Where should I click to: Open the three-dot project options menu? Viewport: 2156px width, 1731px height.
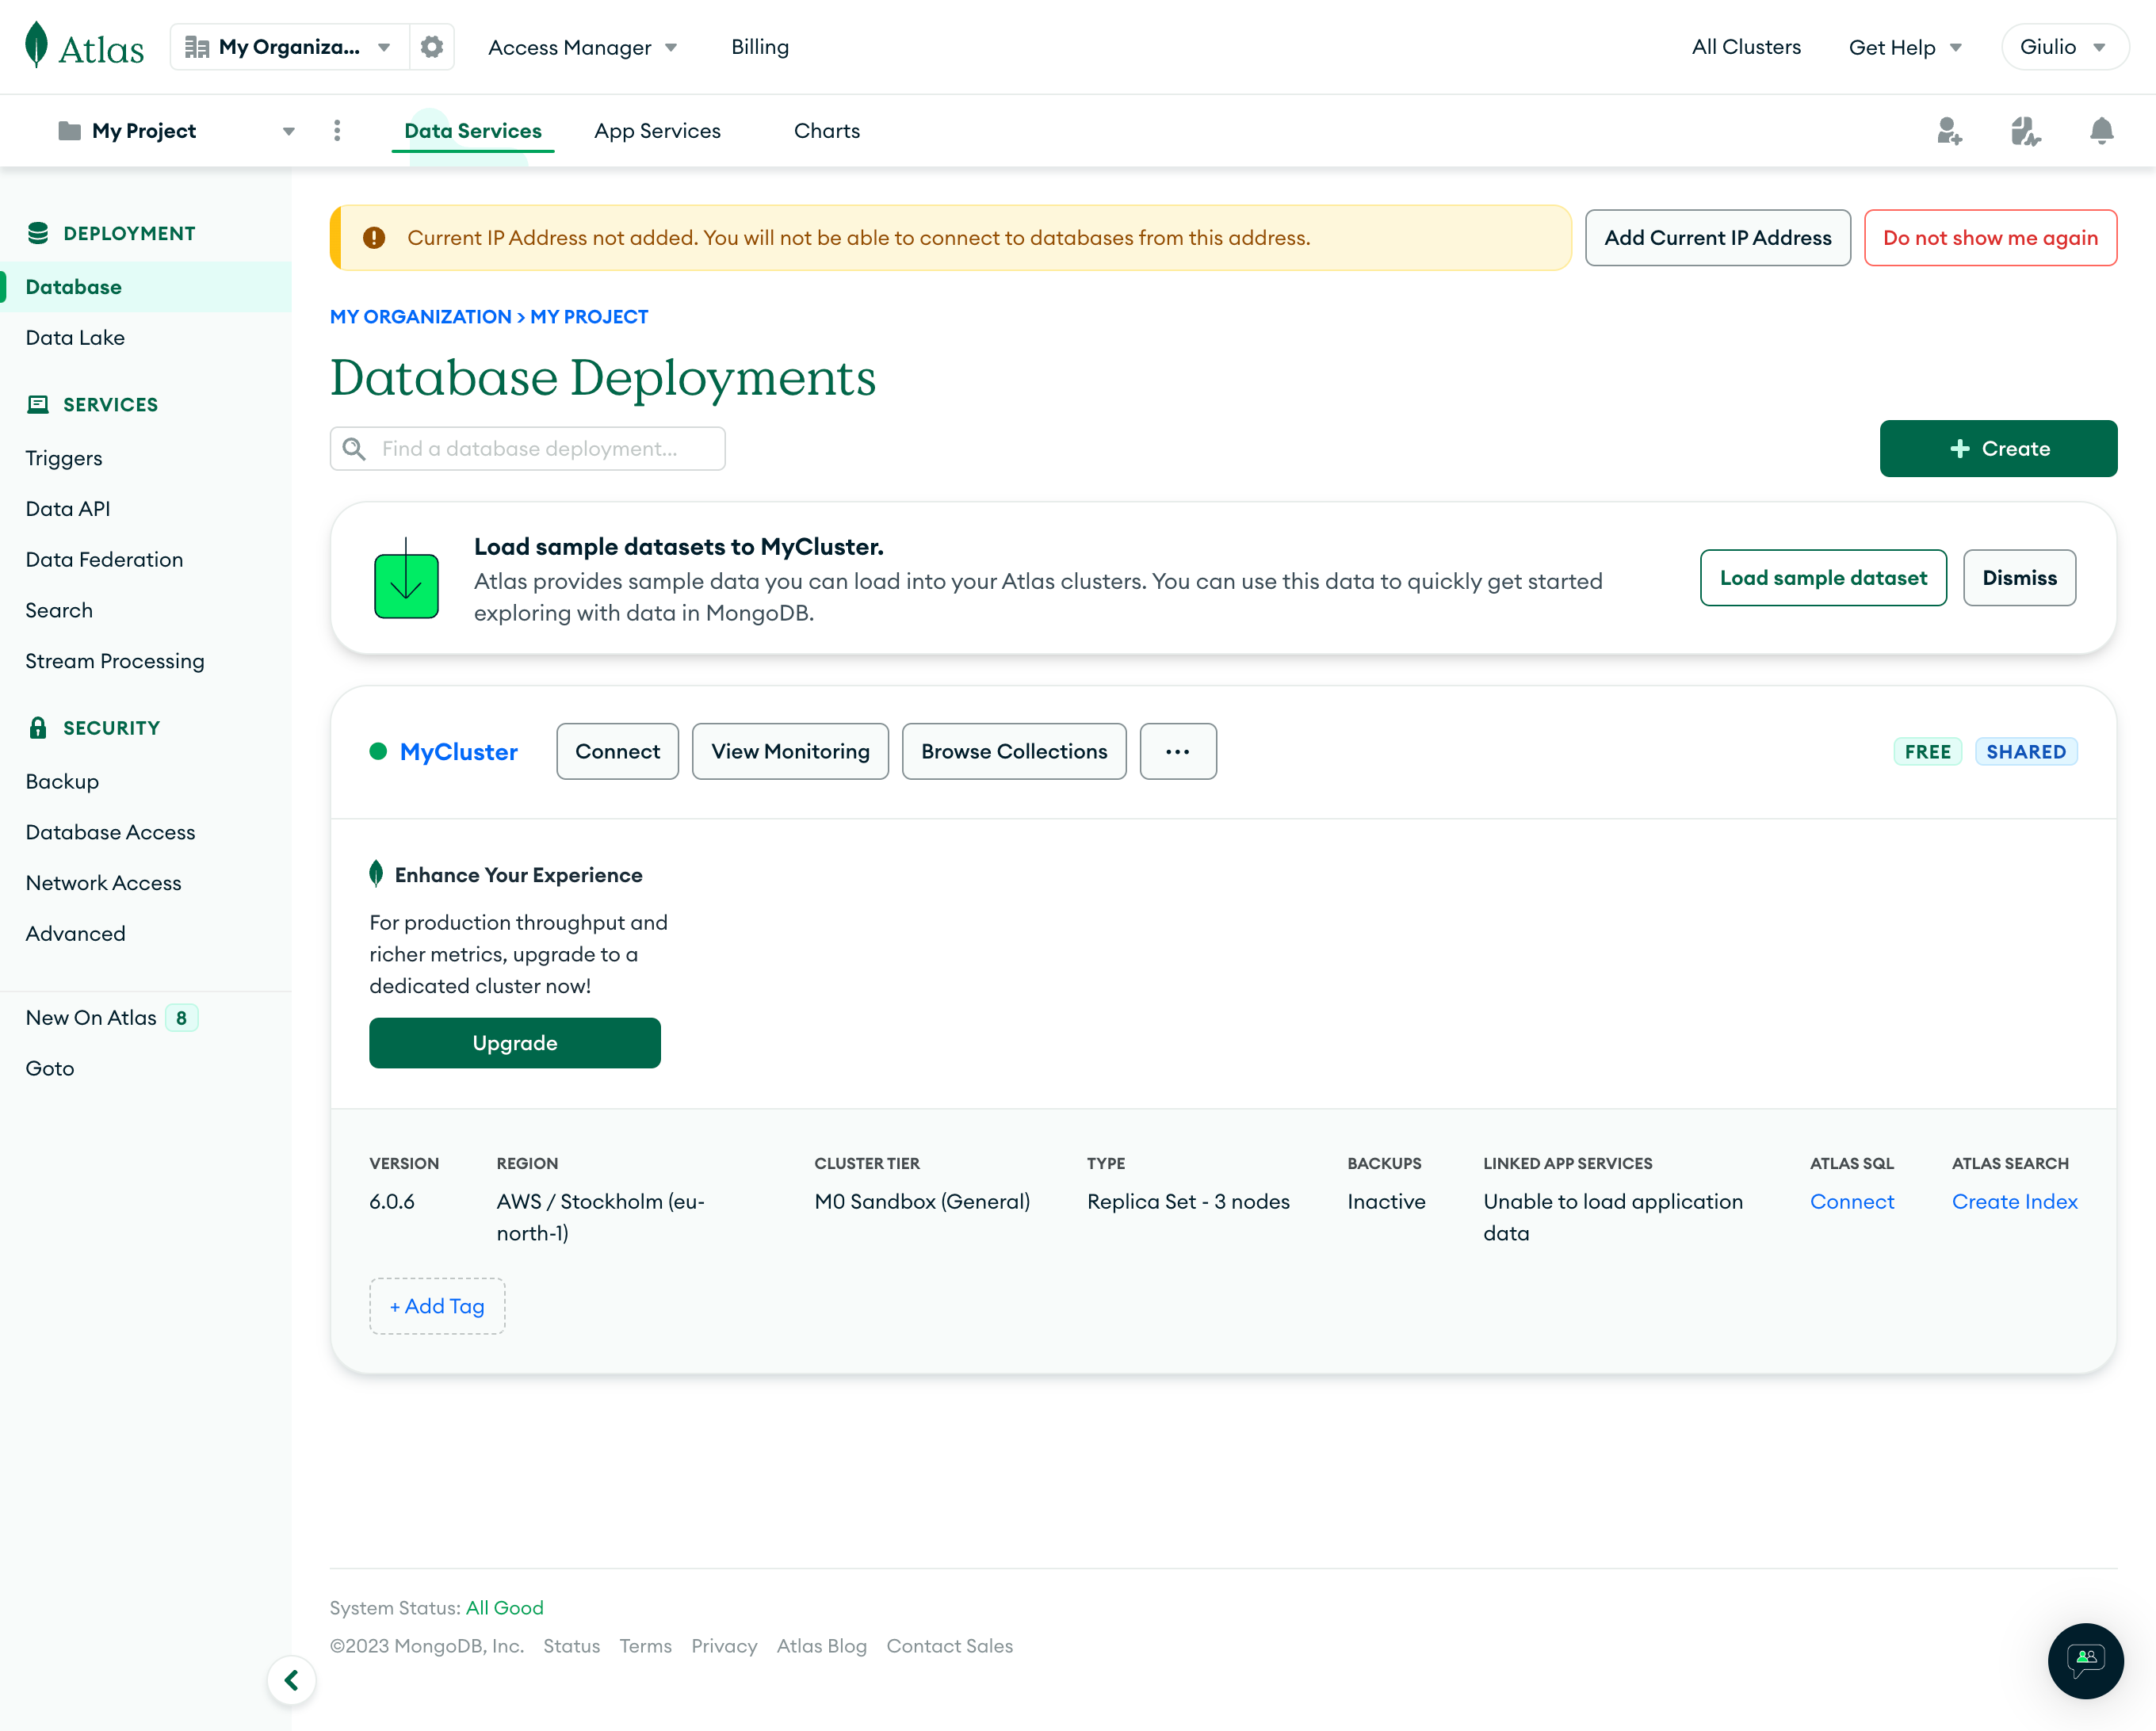tap(338, 130)
